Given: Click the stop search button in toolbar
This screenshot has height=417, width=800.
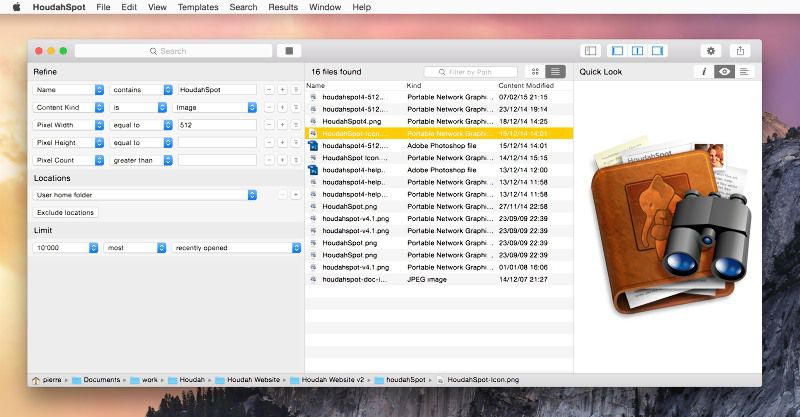Looking at the screenshot, I should 289,51.
